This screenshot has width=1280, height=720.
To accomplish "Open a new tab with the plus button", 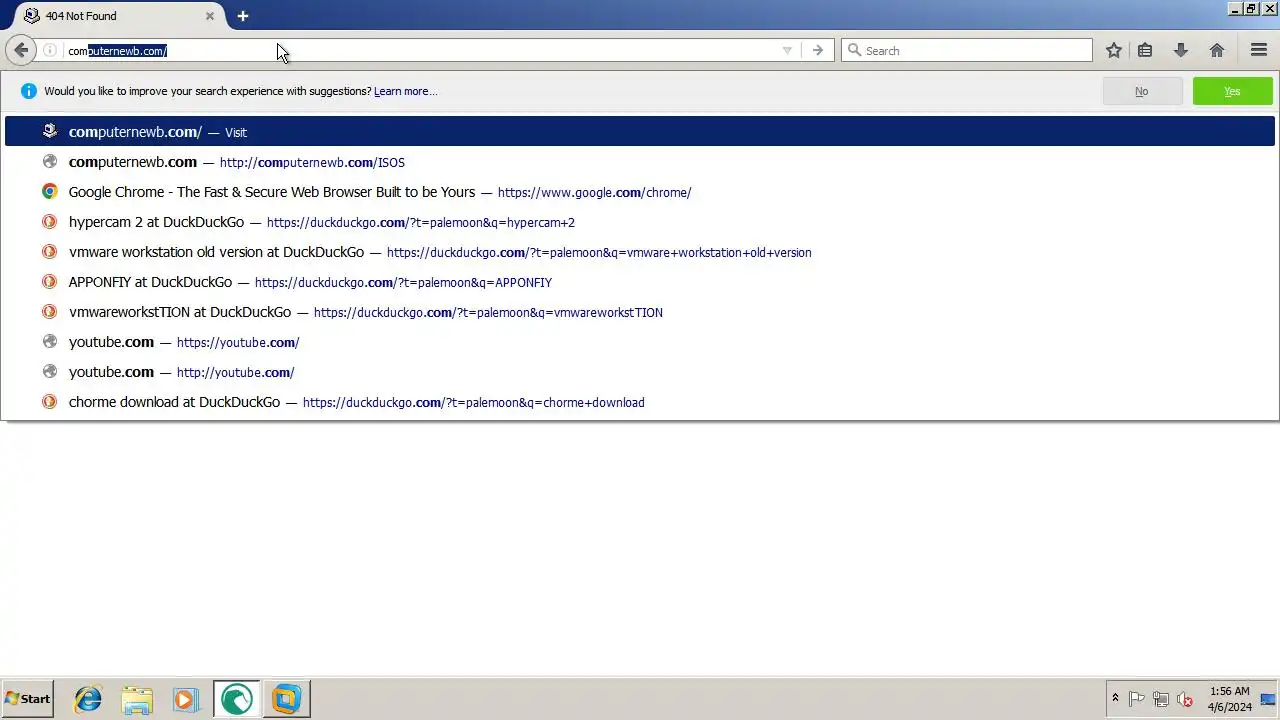I will click(x=242, y=16).
